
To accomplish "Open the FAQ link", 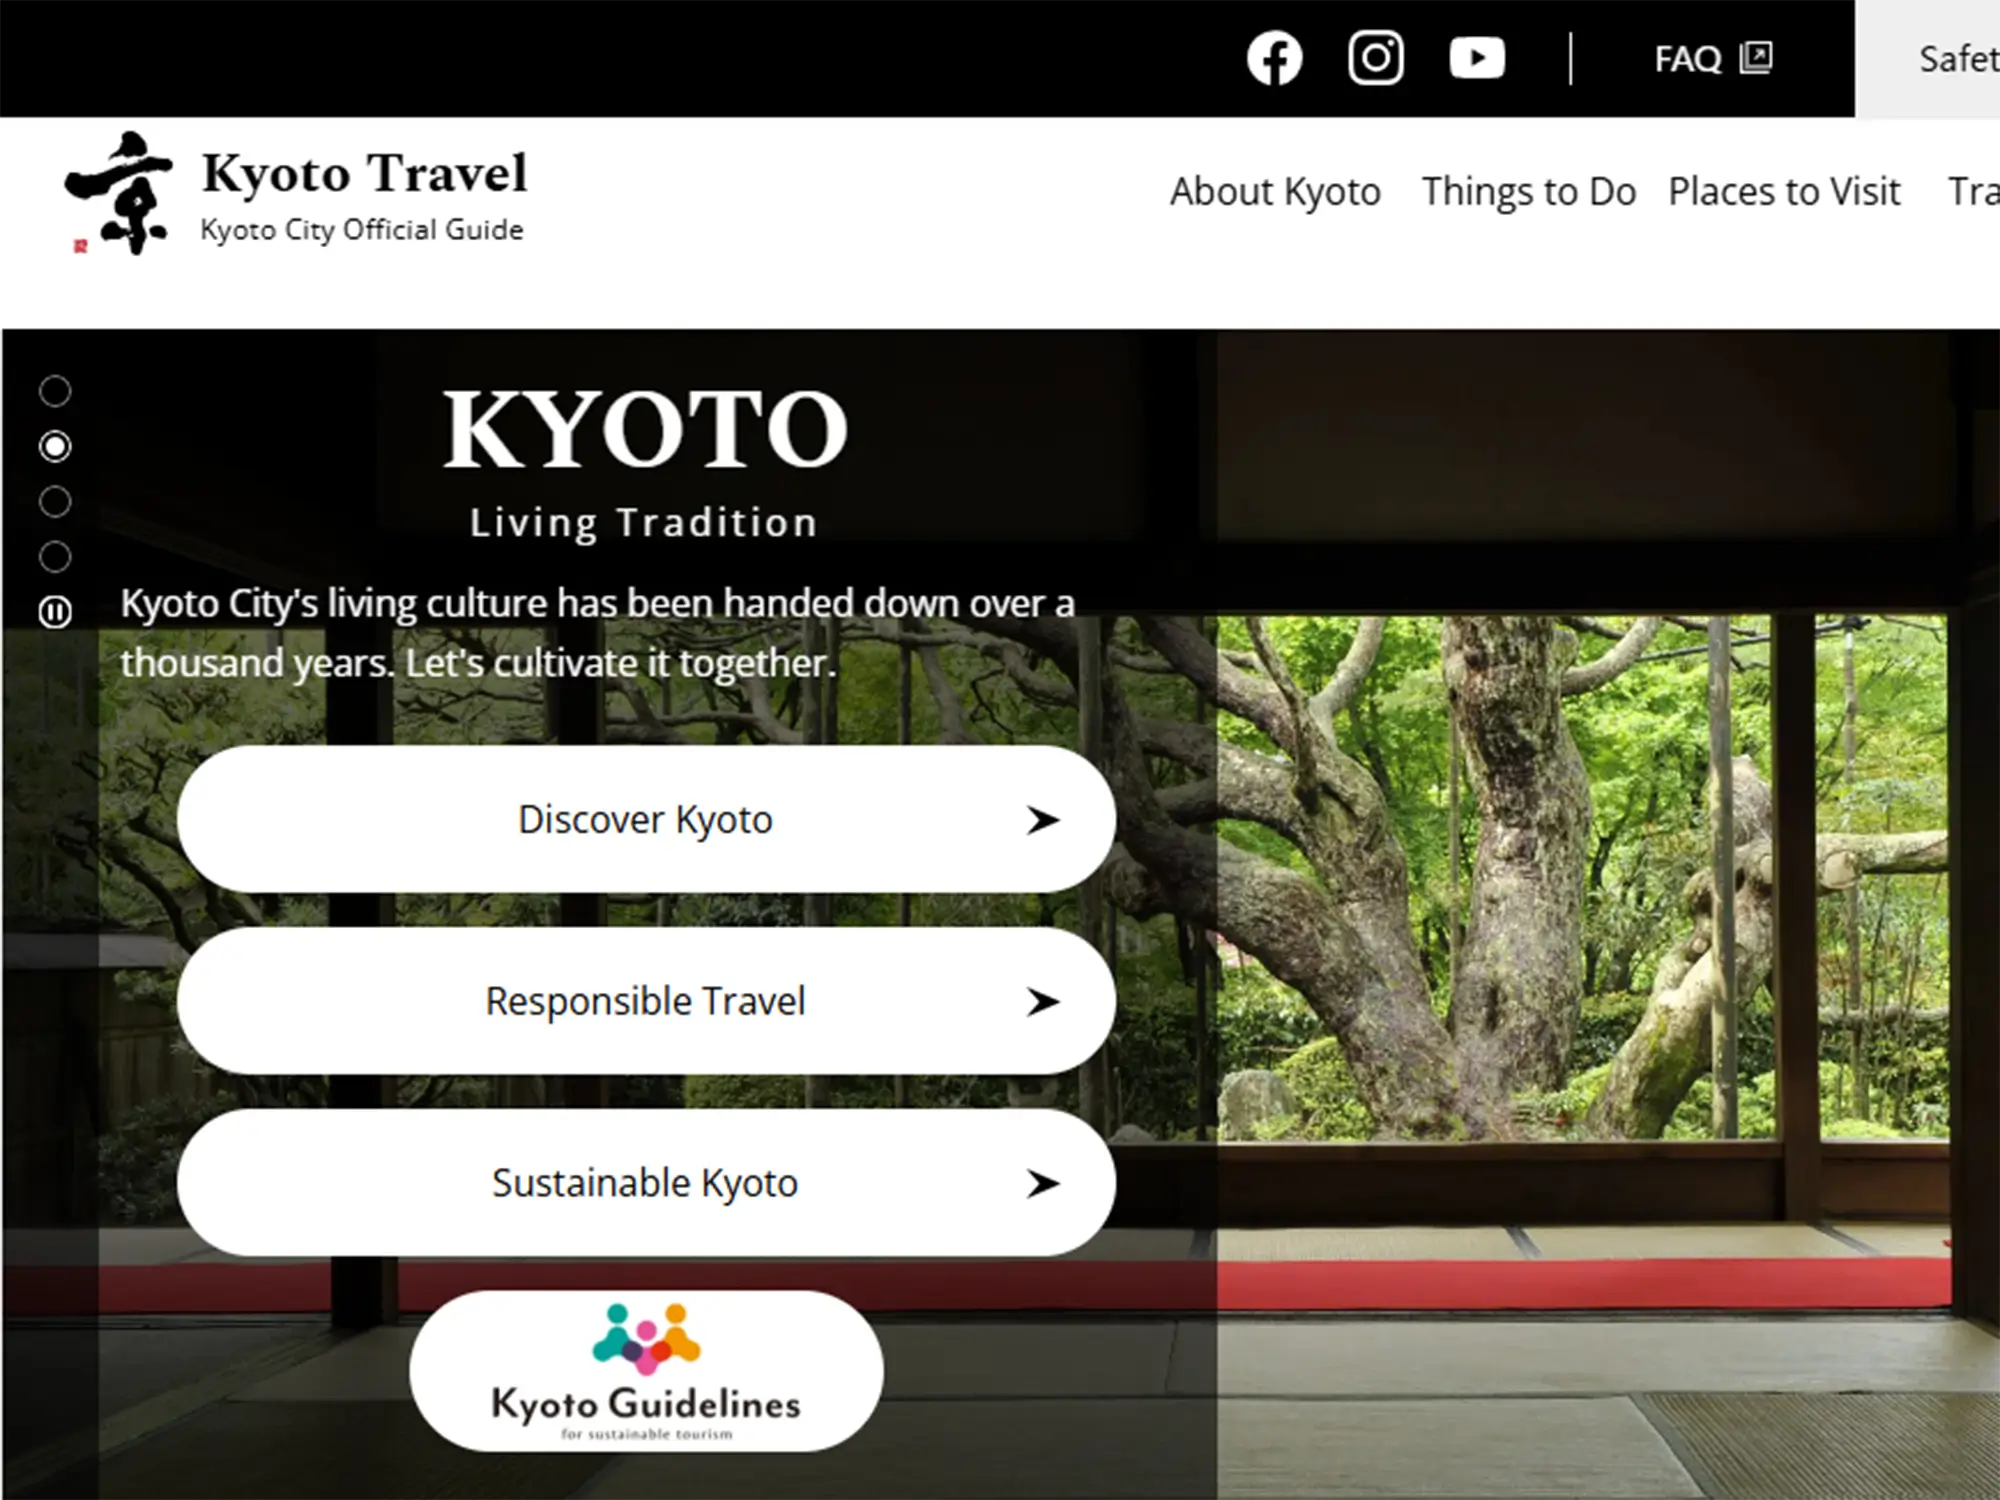I will (x=1687, y=59).
